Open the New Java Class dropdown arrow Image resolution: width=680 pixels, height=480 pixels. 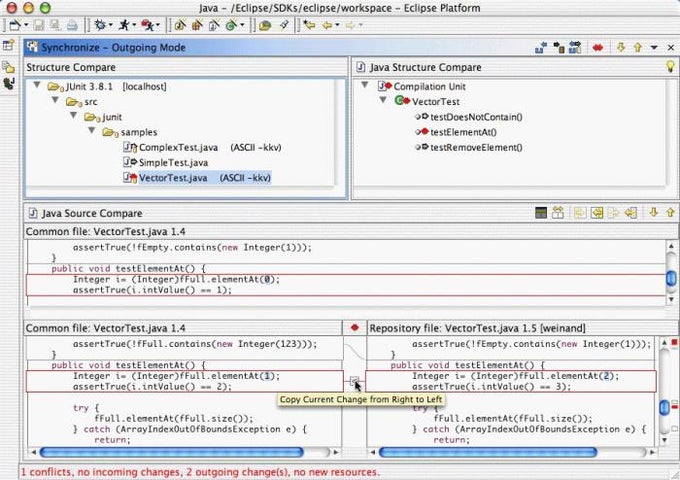tap(242, 25)
